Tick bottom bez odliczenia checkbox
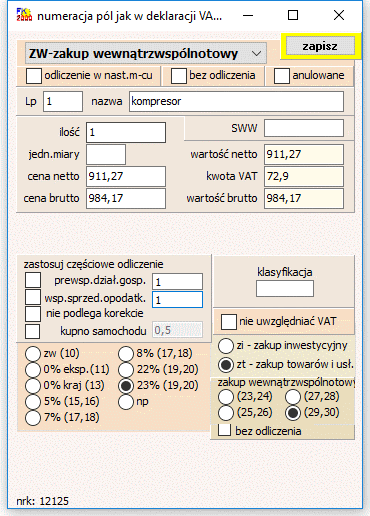Screen dimensions: 370x516 click(225, 430)
